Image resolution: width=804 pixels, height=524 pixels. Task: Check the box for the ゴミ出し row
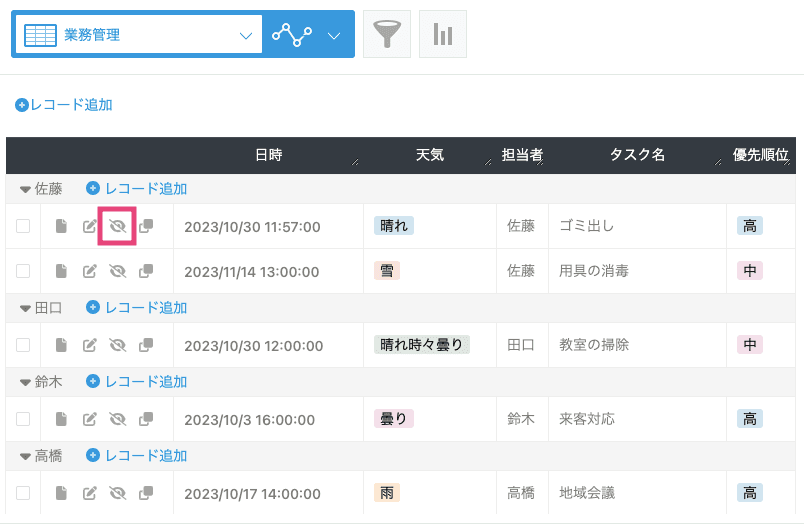(x=23, y=226)
